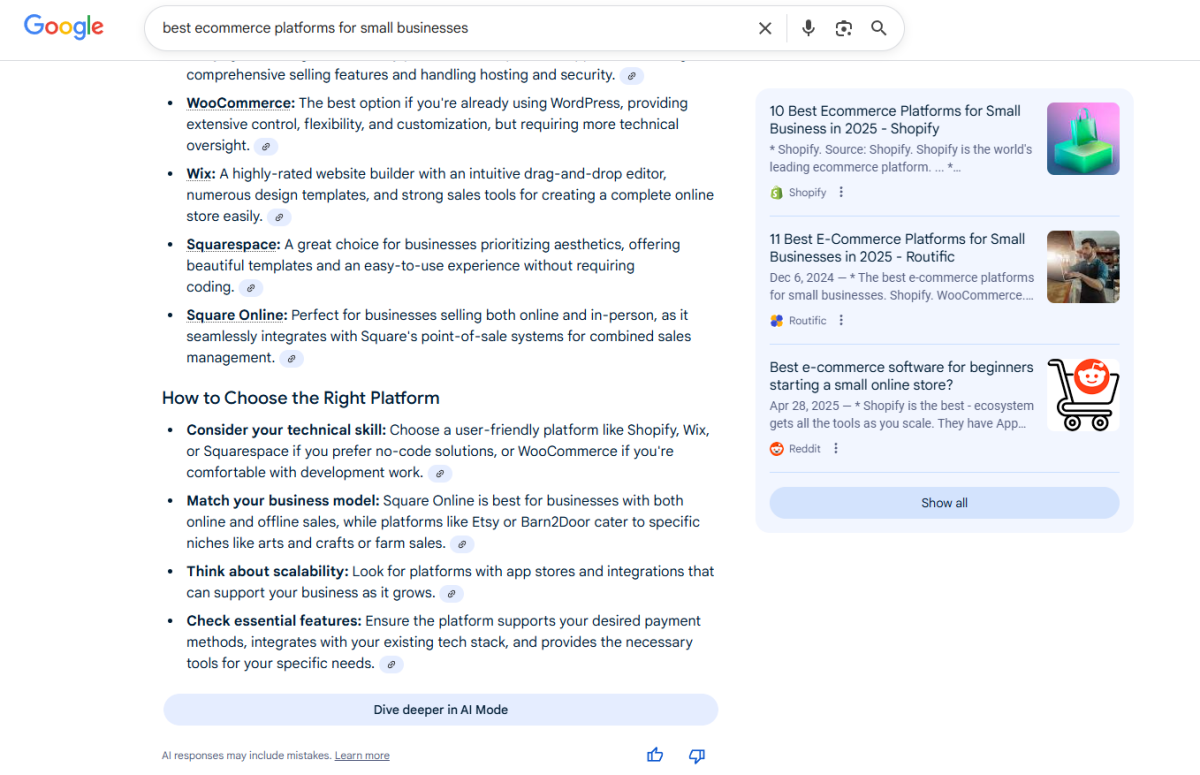
Task: Give the AI response a thumbs up
Action: [x=655, y=755]
